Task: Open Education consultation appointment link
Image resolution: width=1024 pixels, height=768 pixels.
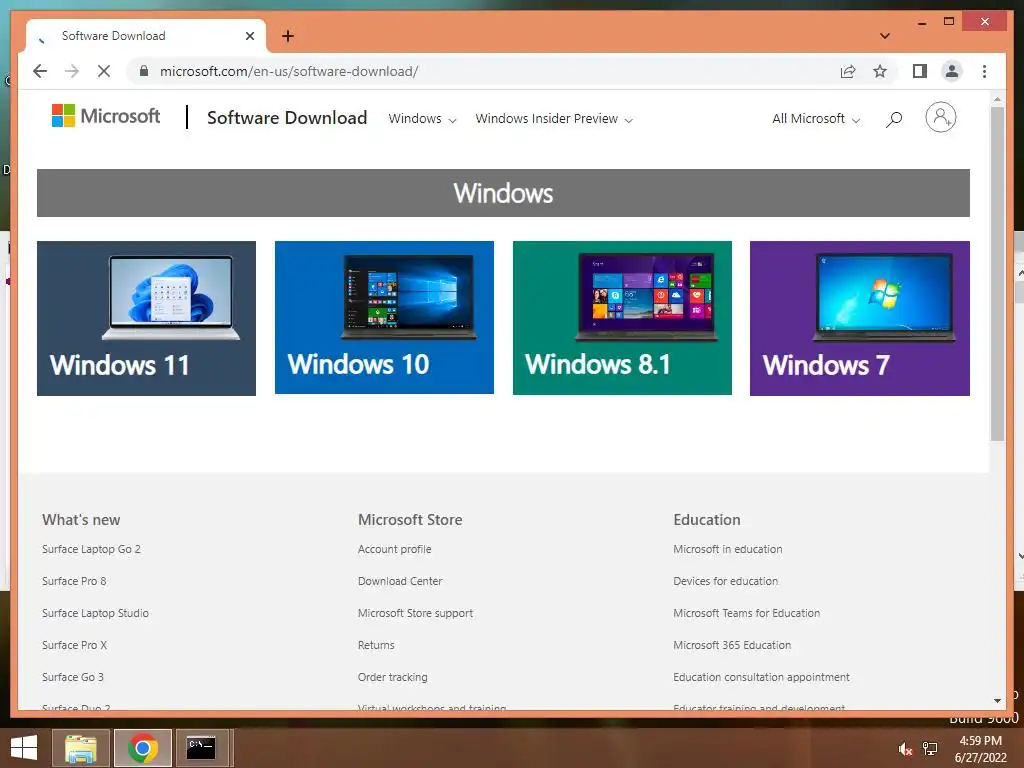Action: point(761,677)
